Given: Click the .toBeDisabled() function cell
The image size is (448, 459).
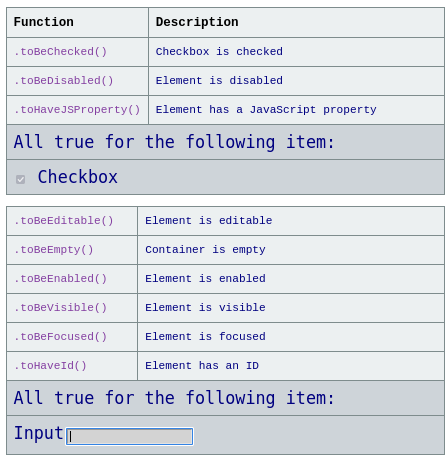Looking at the screenshot, I should point(77,81).
